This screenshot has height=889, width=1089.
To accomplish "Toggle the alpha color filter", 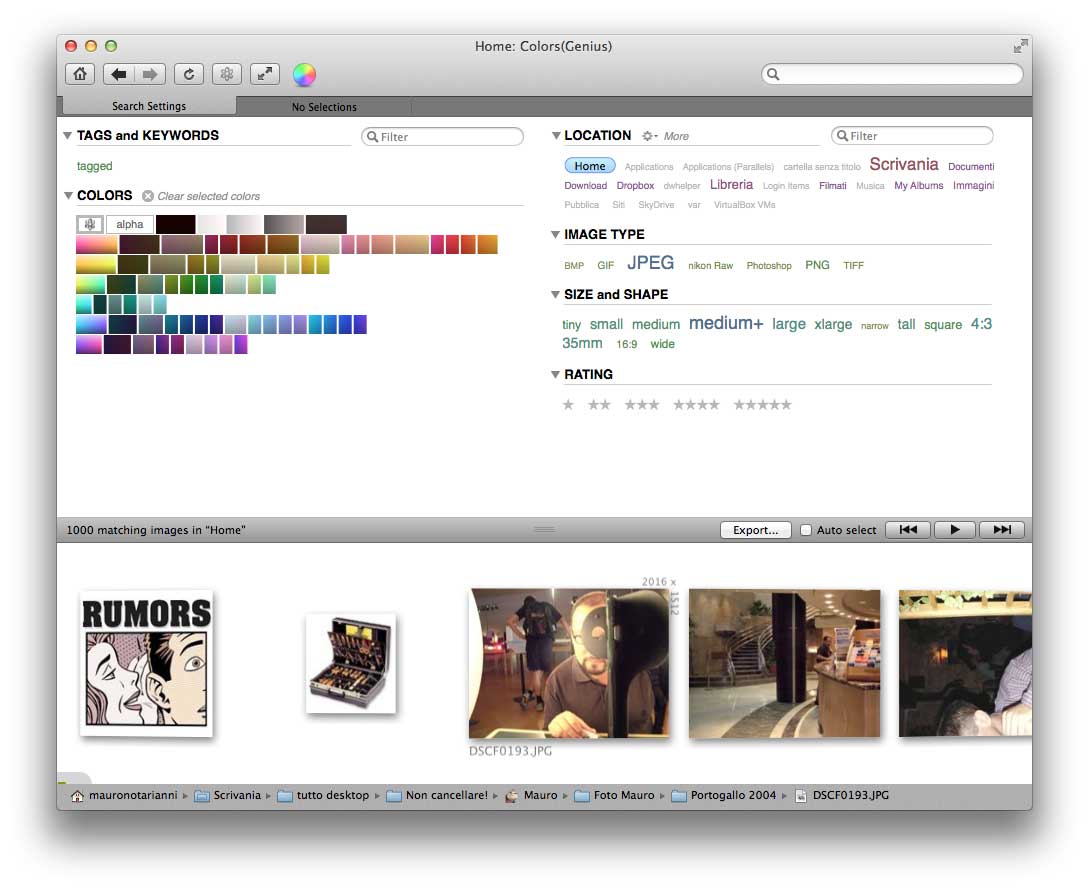I will 130,224.
